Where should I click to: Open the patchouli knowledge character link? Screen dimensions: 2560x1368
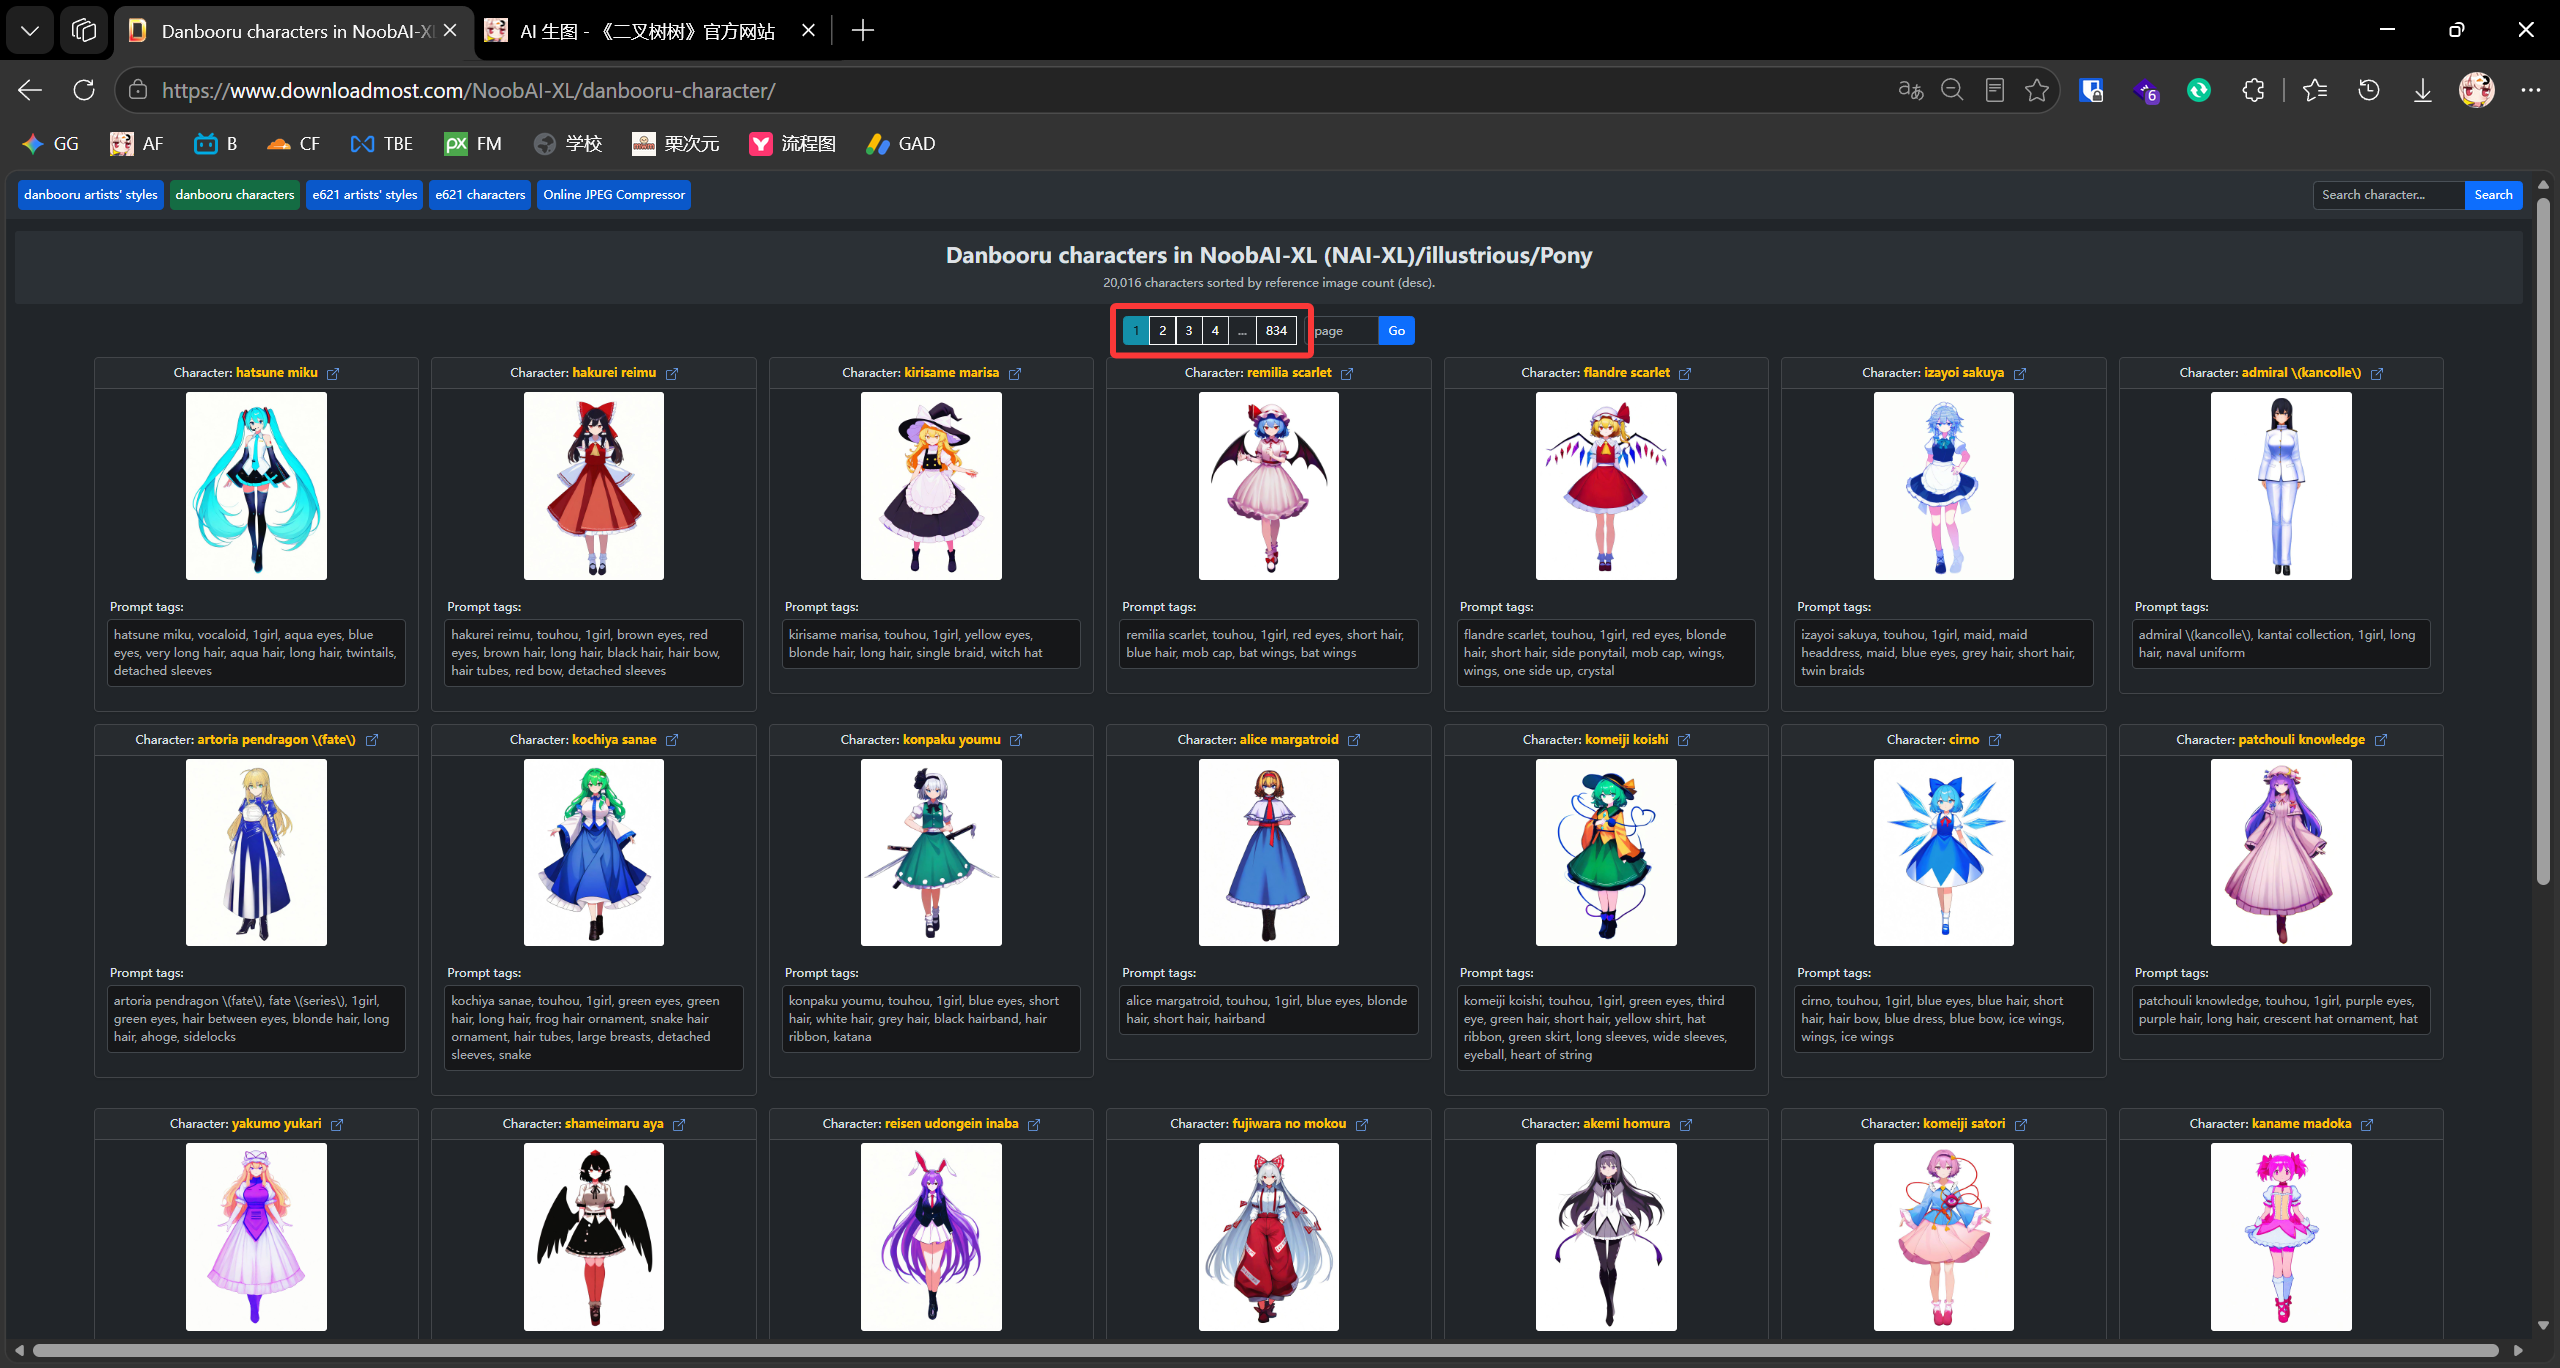point(2301,740)
